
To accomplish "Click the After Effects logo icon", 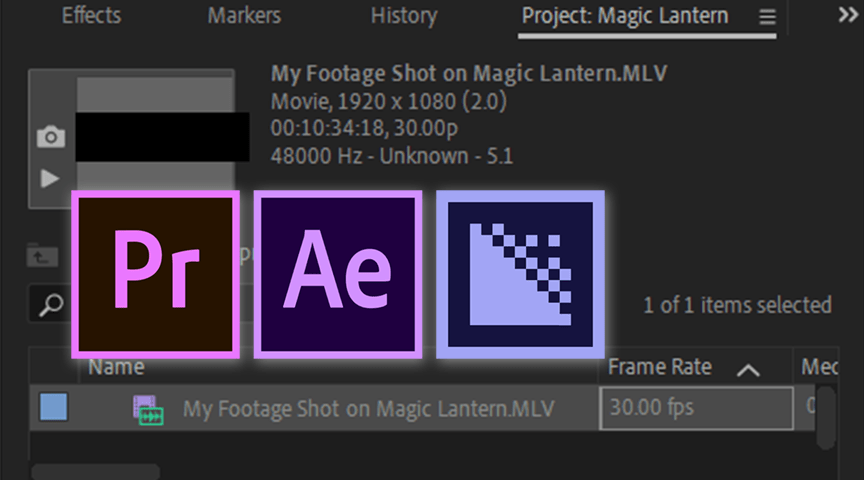I will point(338,274).
